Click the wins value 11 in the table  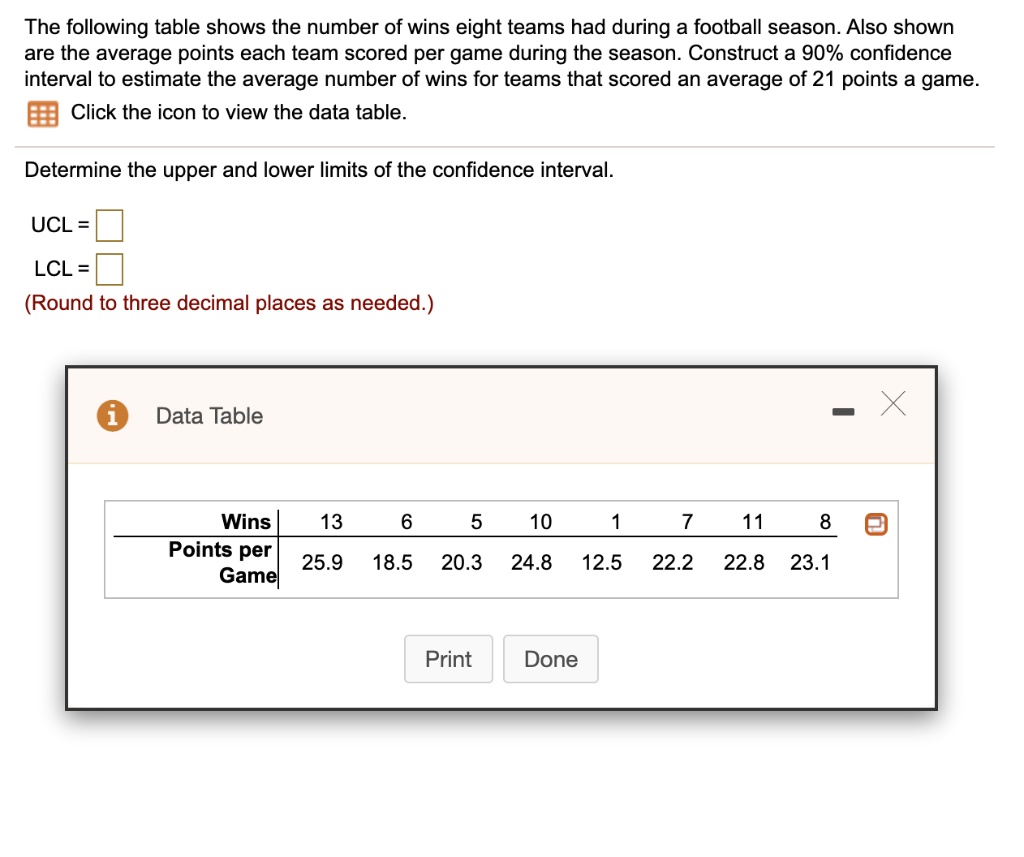click(x=752, y=521)
